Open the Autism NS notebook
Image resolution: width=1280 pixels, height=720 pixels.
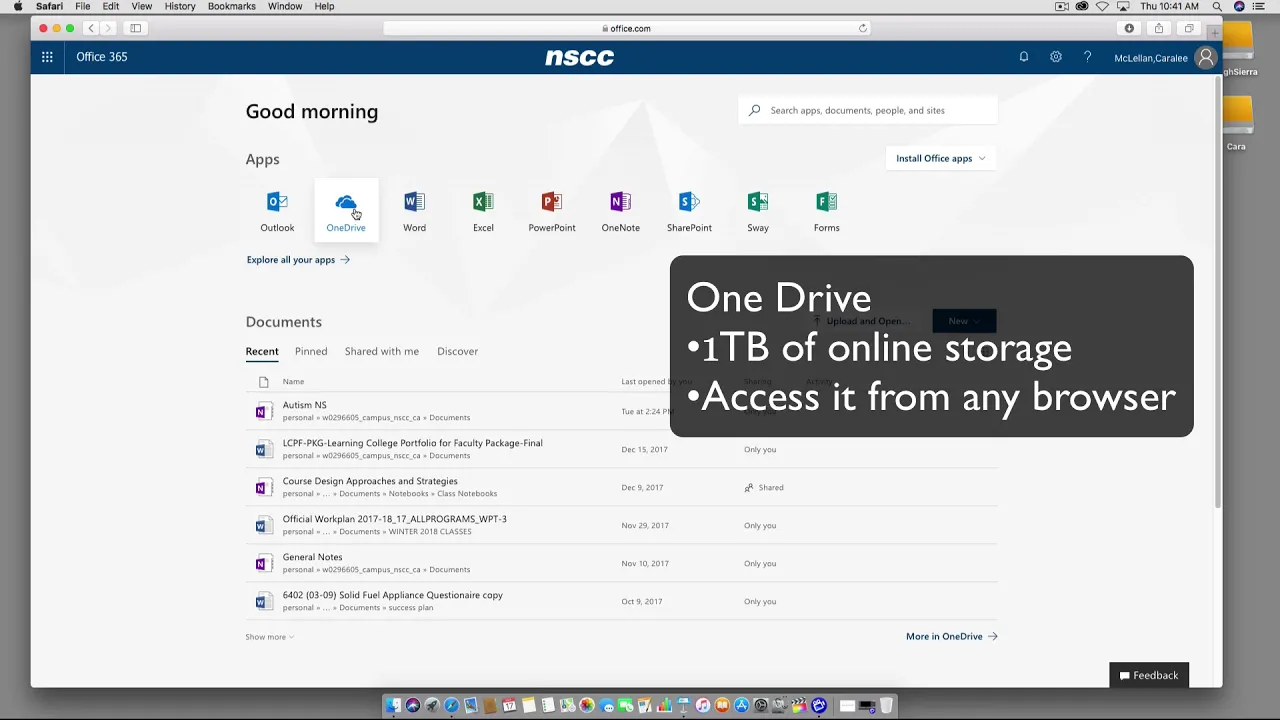coord(304,405)
